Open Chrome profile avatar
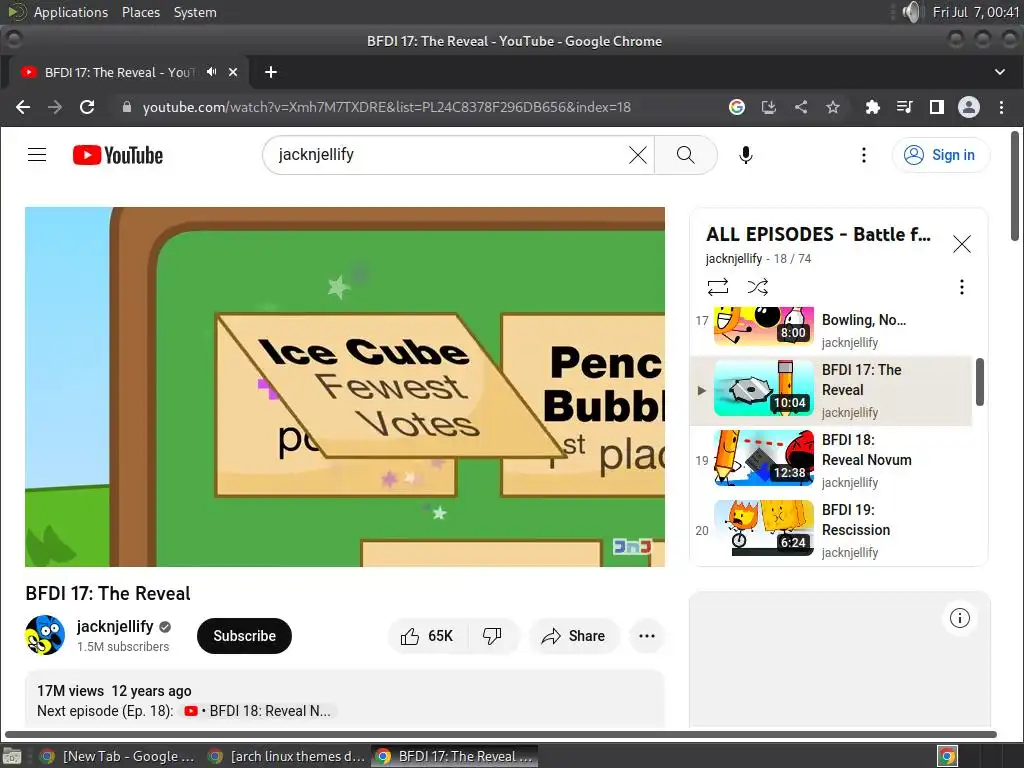Viewport: 1024px width, 768px height. pyautogui.click(x=968, y=107)
